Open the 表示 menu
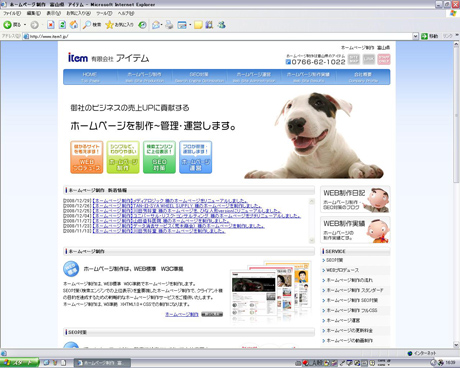The width and height of the screenshot is (460, 368). point(53,13)
